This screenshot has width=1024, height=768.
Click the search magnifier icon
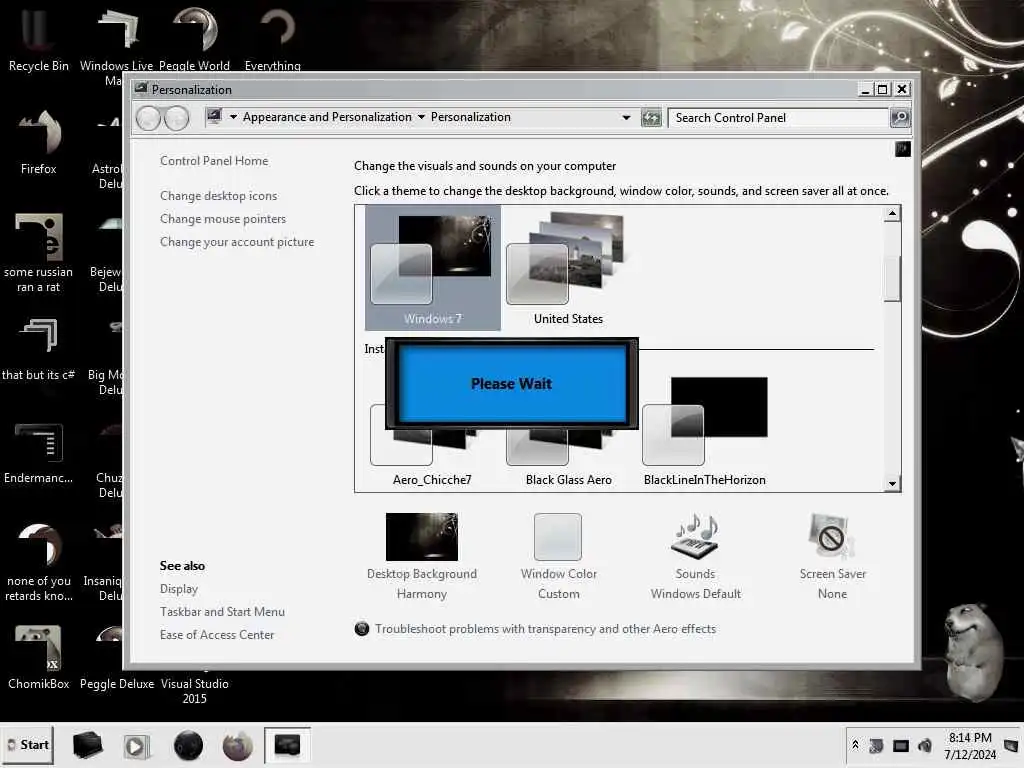coord(900,118)
